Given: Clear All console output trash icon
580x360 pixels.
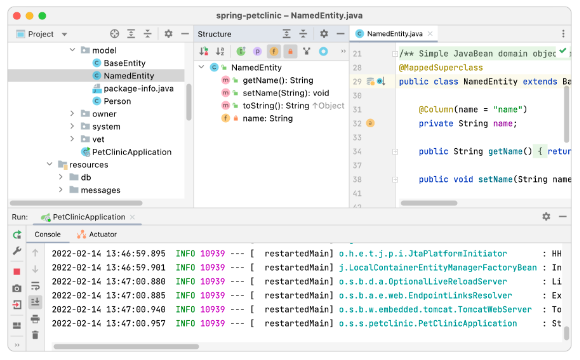Looking at the screenshot, I should point(35,335).
